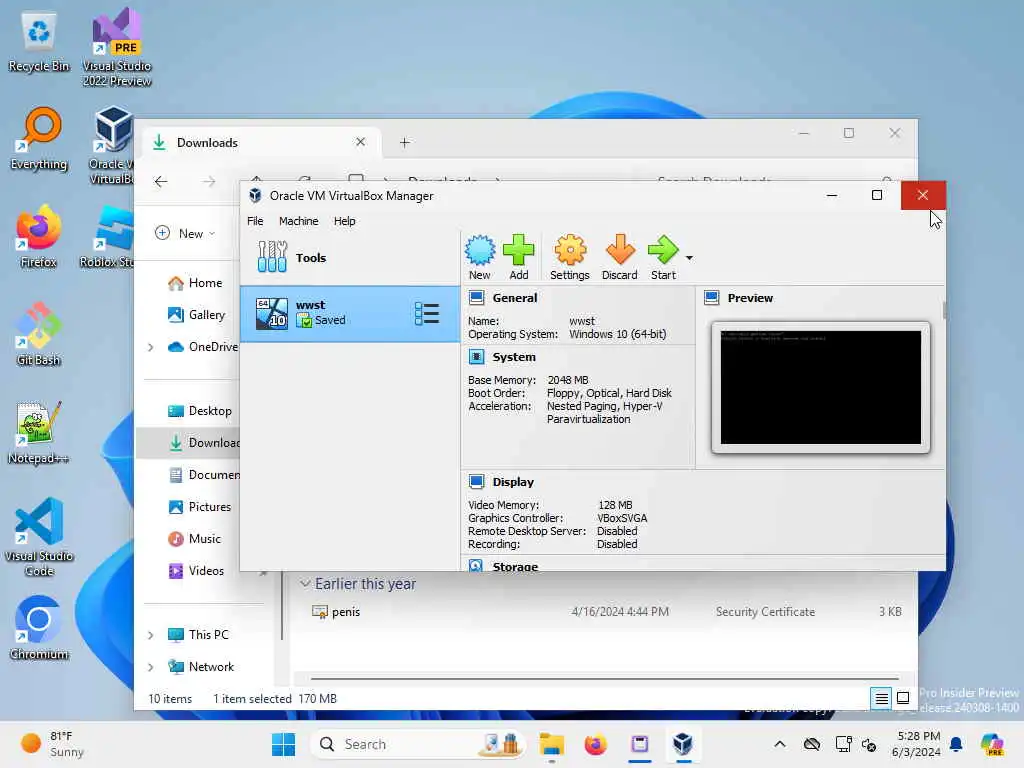
Task: Click the green Add machine icon
Action: (519, 257)
